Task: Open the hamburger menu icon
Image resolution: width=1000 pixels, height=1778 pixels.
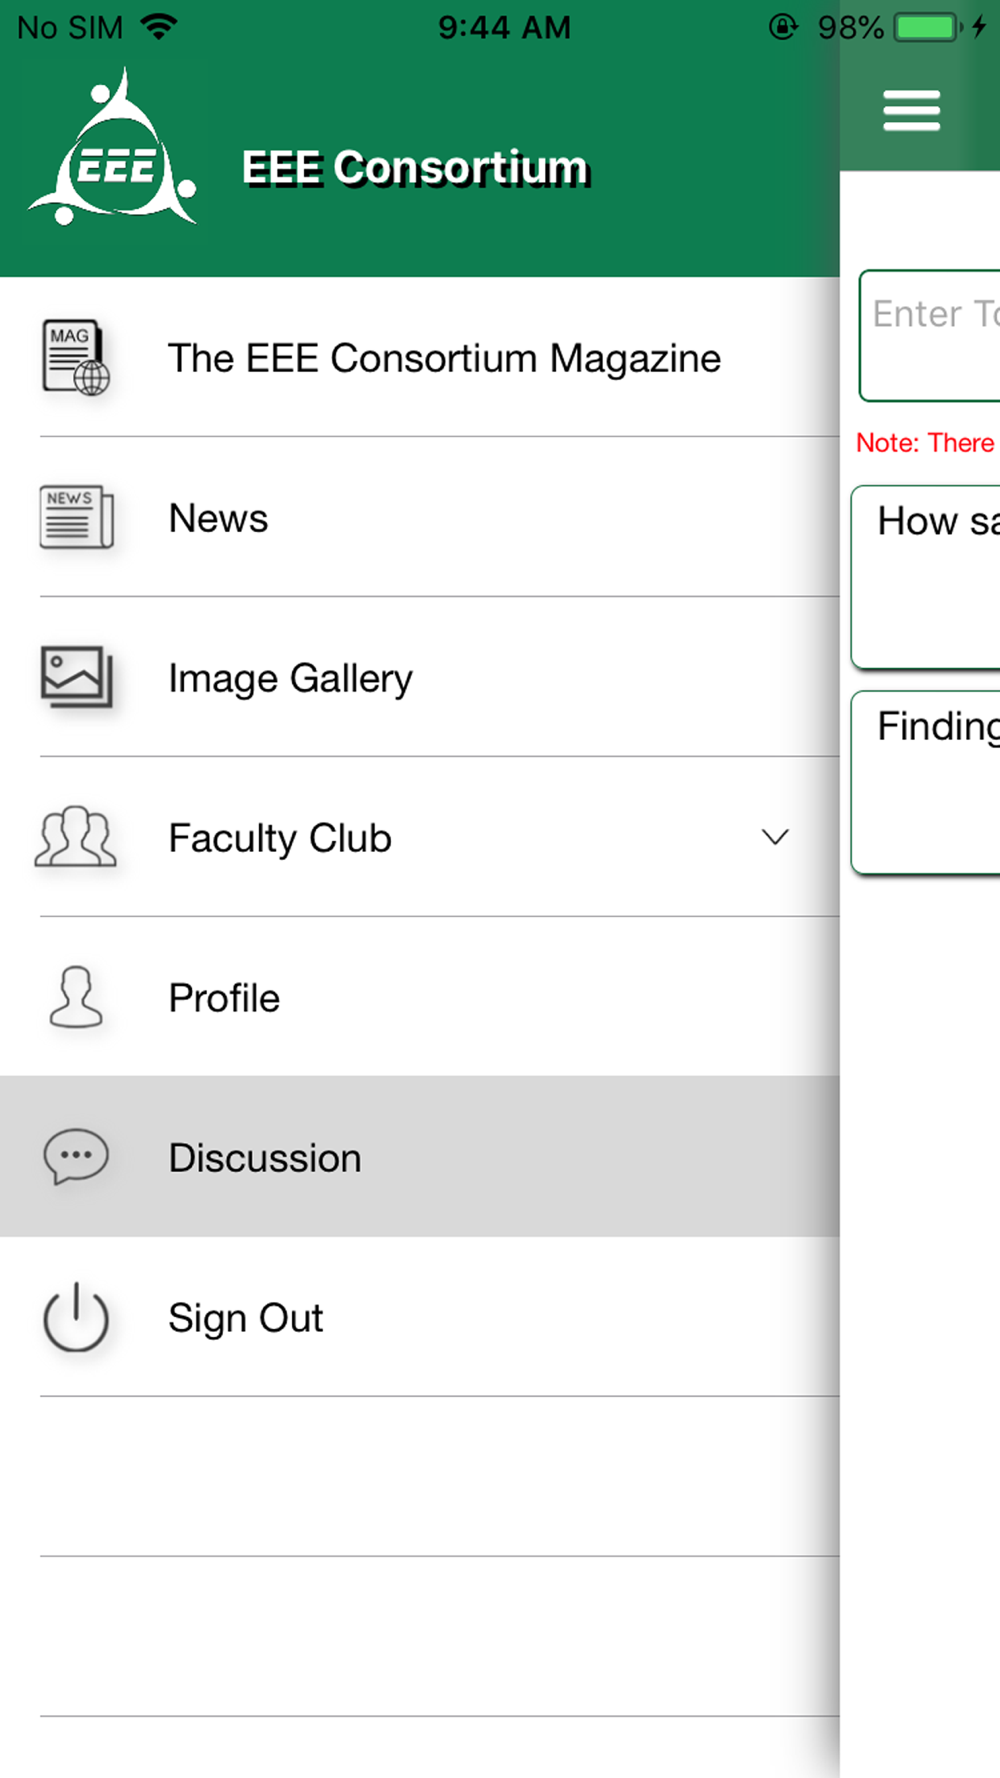Action: pos(911,111)
